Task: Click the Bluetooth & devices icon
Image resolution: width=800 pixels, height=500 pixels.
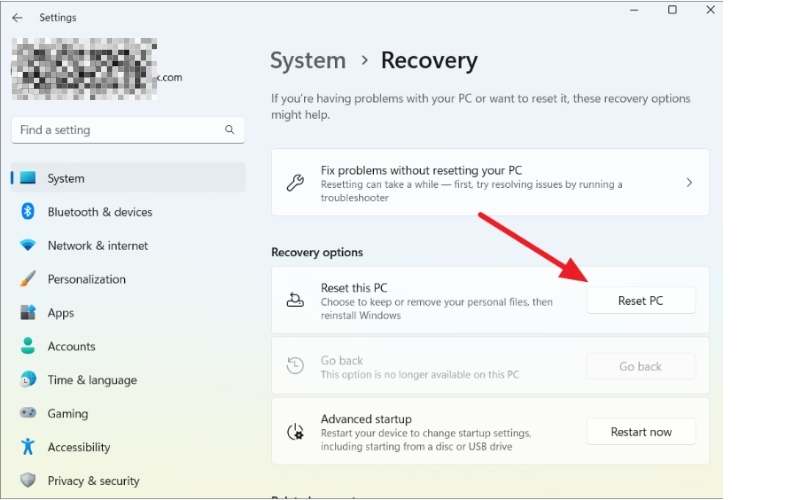Action: [28, 212]
